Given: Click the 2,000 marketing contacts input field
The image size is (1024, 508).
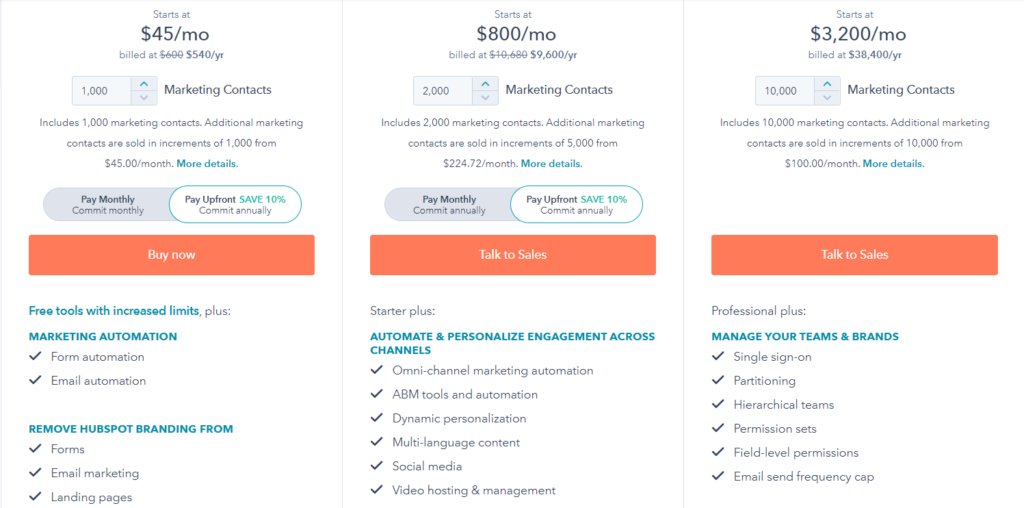Looking at the screenshot, I should click(x=443, y=91).
